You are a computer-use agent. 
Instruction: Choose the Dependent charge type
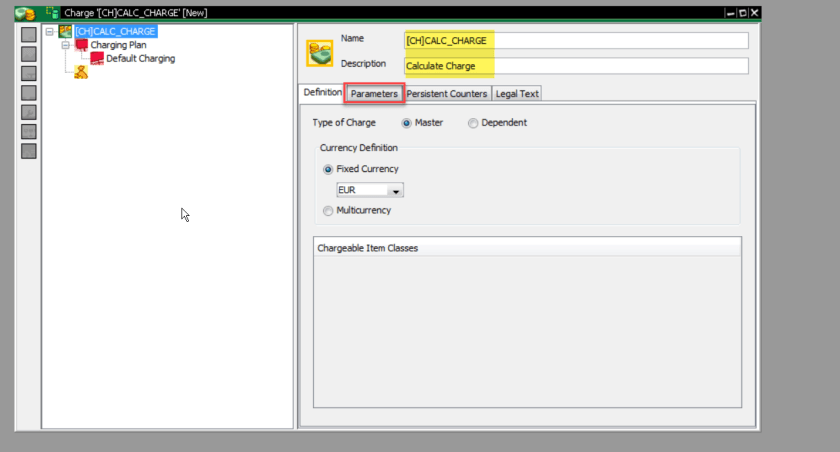pyautogui.click(x=473, y=123)
